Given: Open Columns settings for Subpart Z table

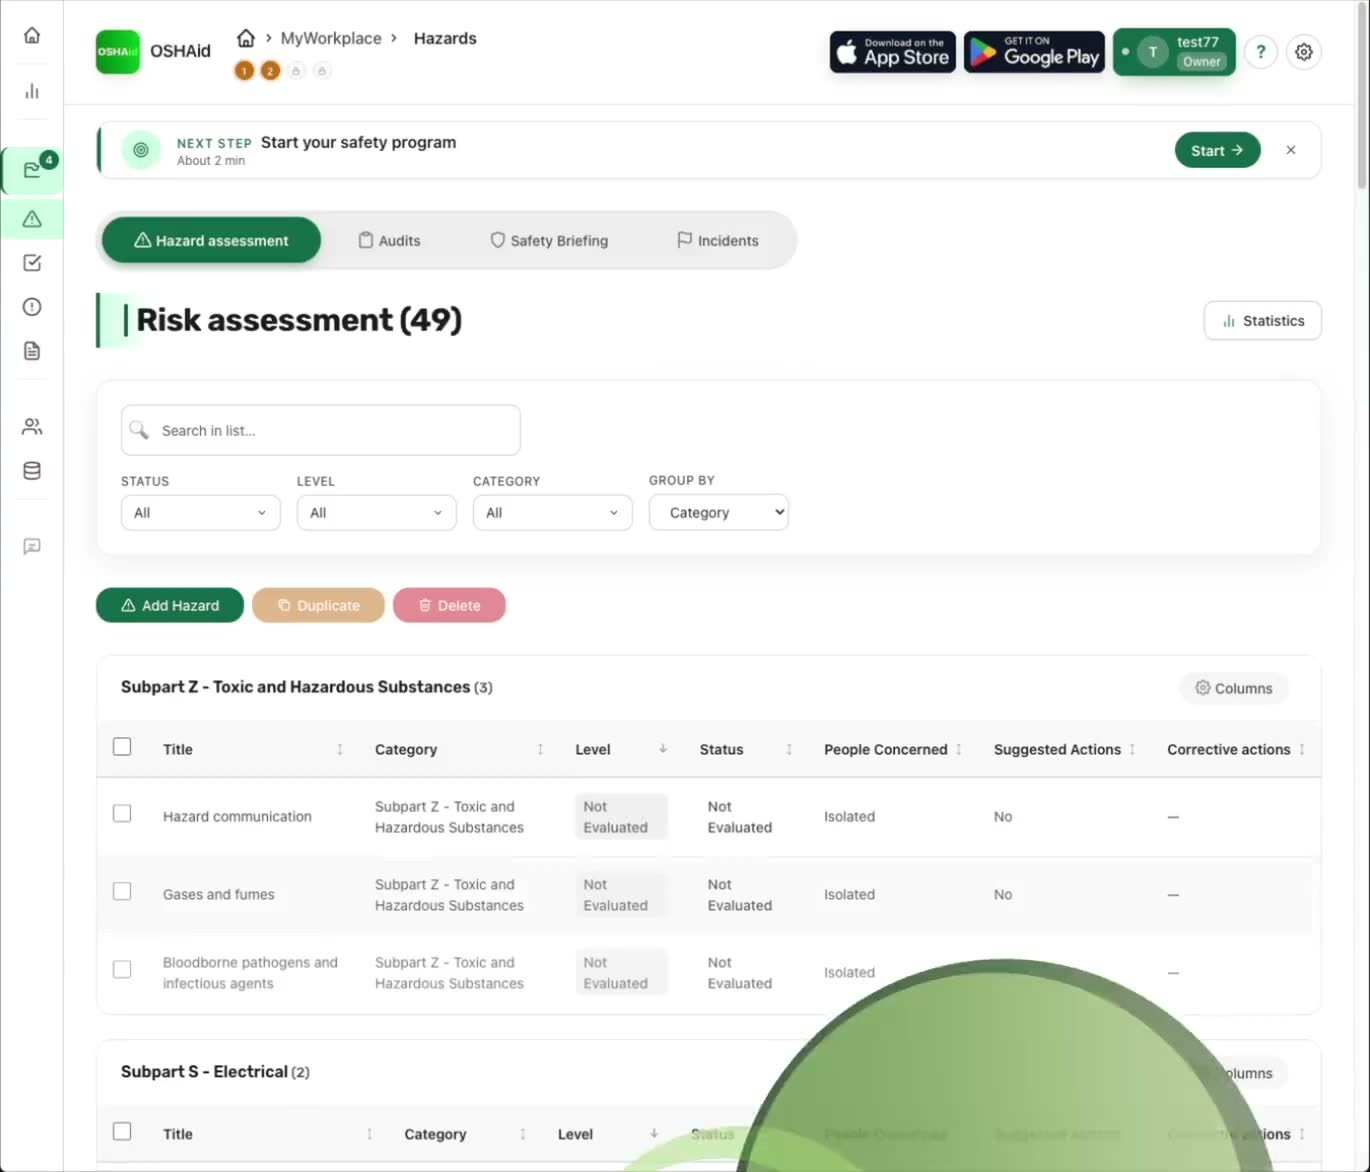Looking at the screenshot, I should point(1234,688).
